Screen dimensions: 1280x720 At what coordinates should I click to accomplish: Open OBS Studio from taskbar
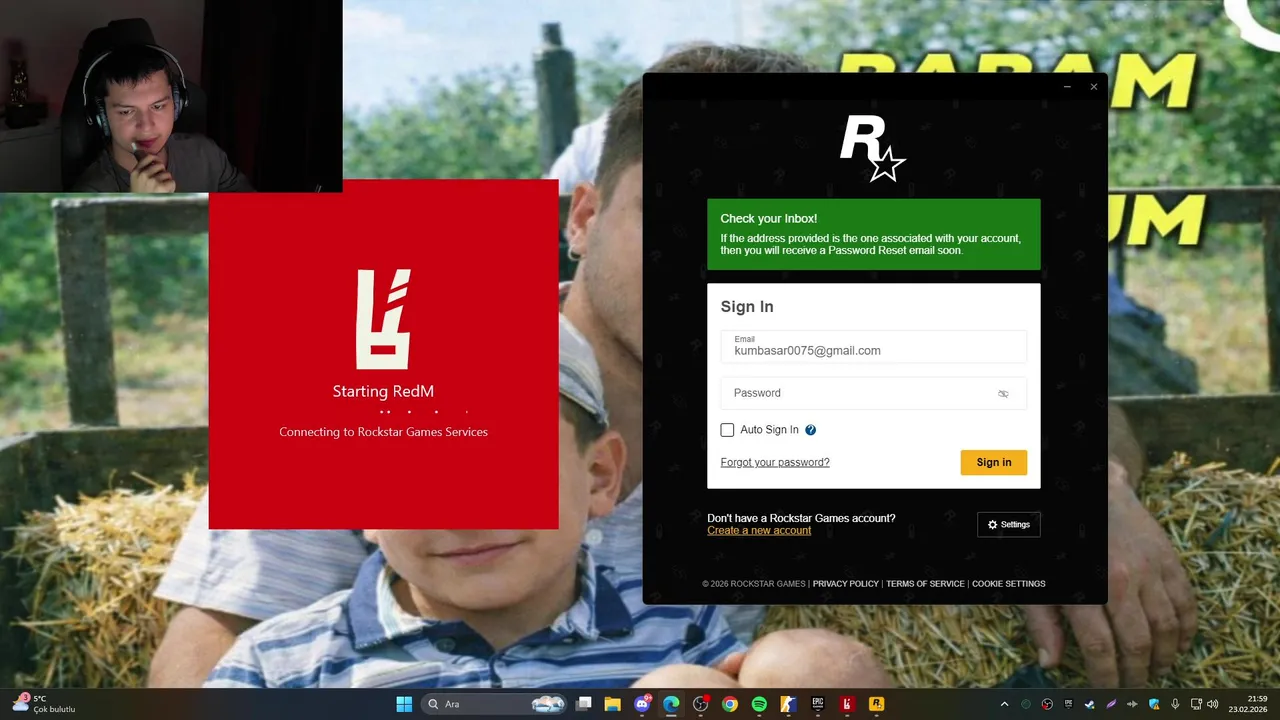pyautogui.click(x=700, y=704)
